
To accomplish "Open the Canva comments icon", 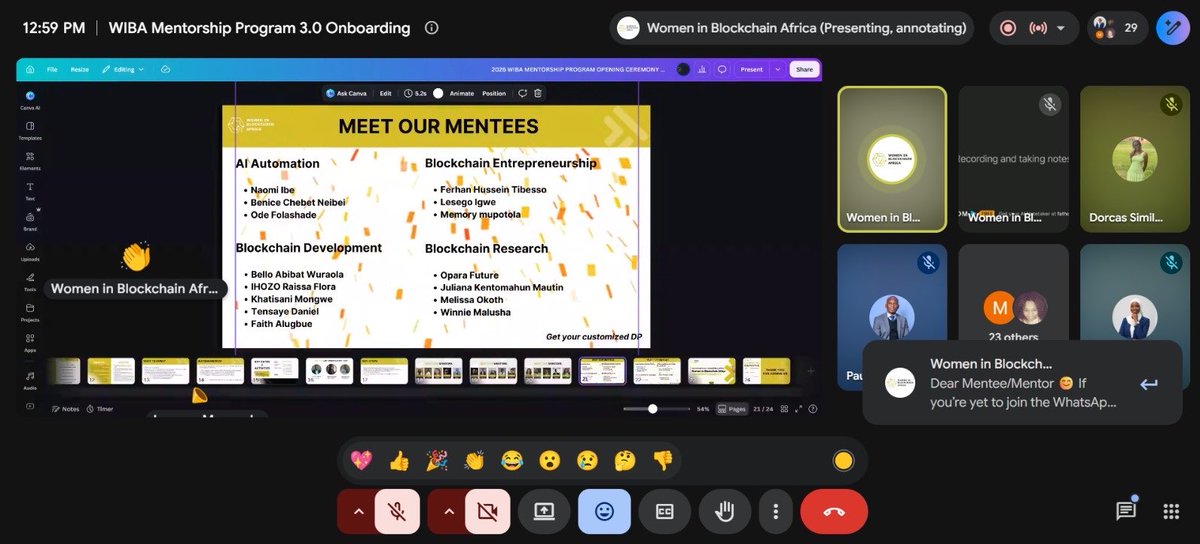I will pos(722,69).
